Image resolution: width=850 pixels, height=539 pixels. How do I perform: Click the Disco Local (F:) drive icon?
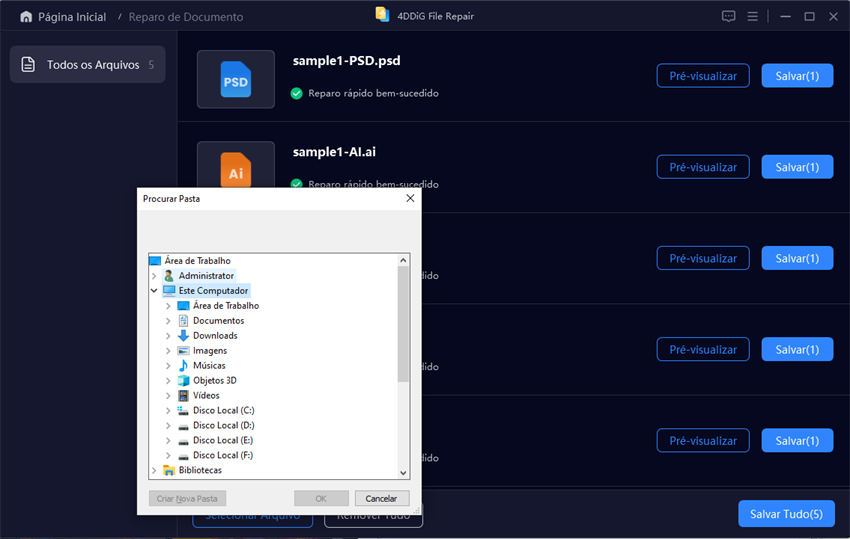(183, 456)
